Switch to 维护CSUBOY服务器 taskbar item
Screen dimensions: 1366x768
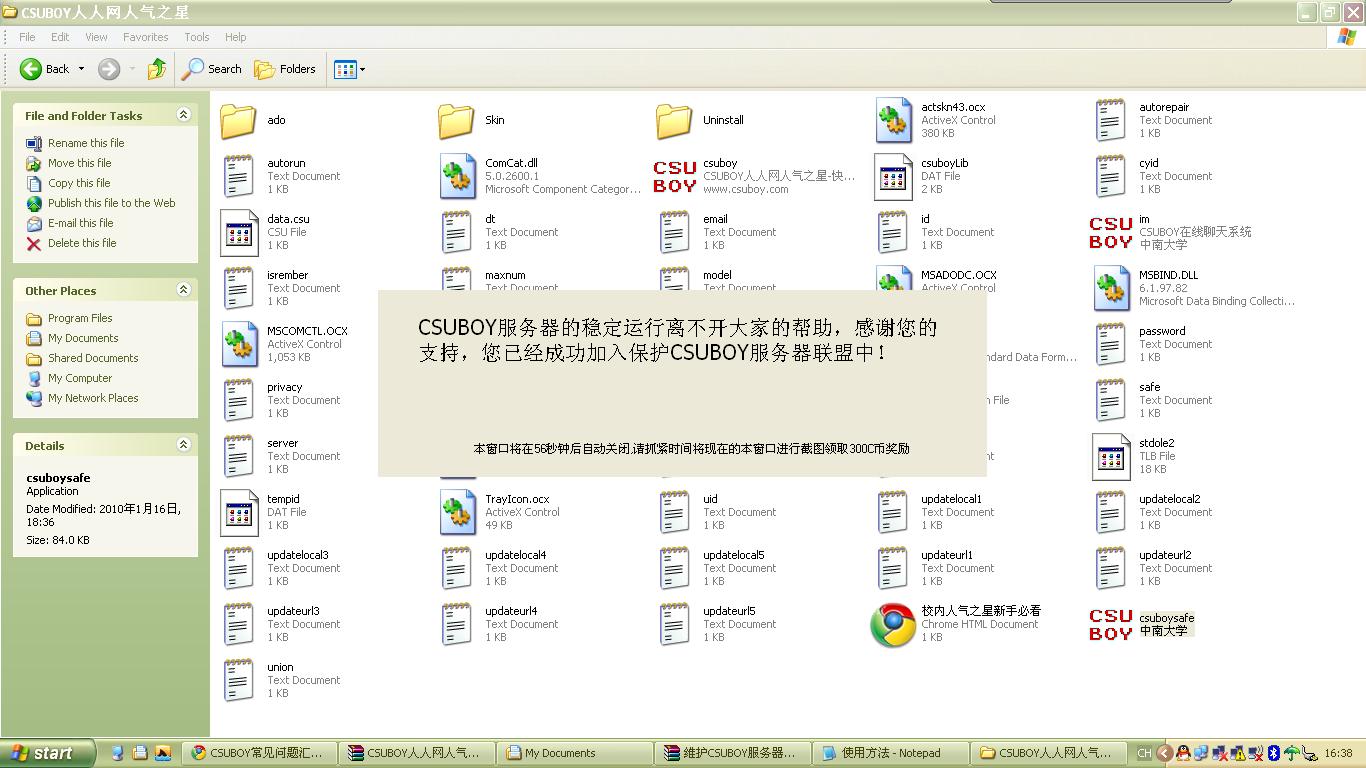click(x=733, y=753)
